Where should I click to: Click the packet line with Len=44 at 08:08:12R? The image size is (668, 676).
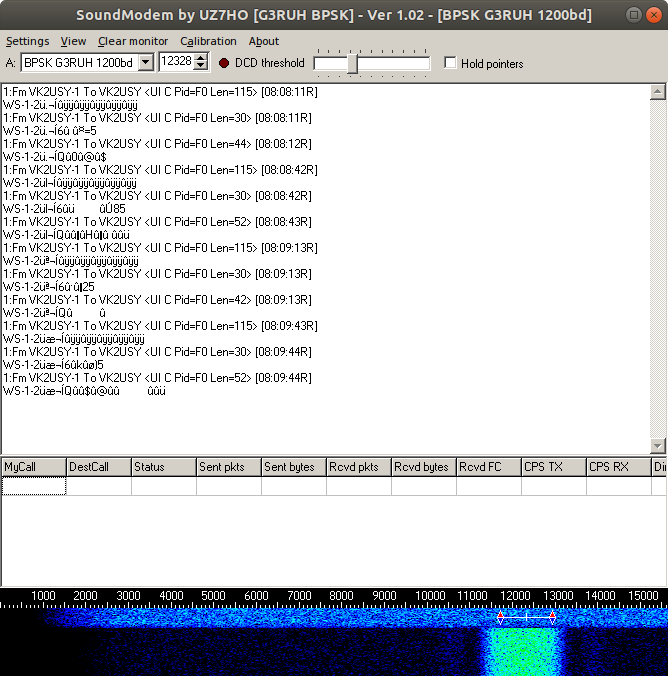click(x=157, y=144)
